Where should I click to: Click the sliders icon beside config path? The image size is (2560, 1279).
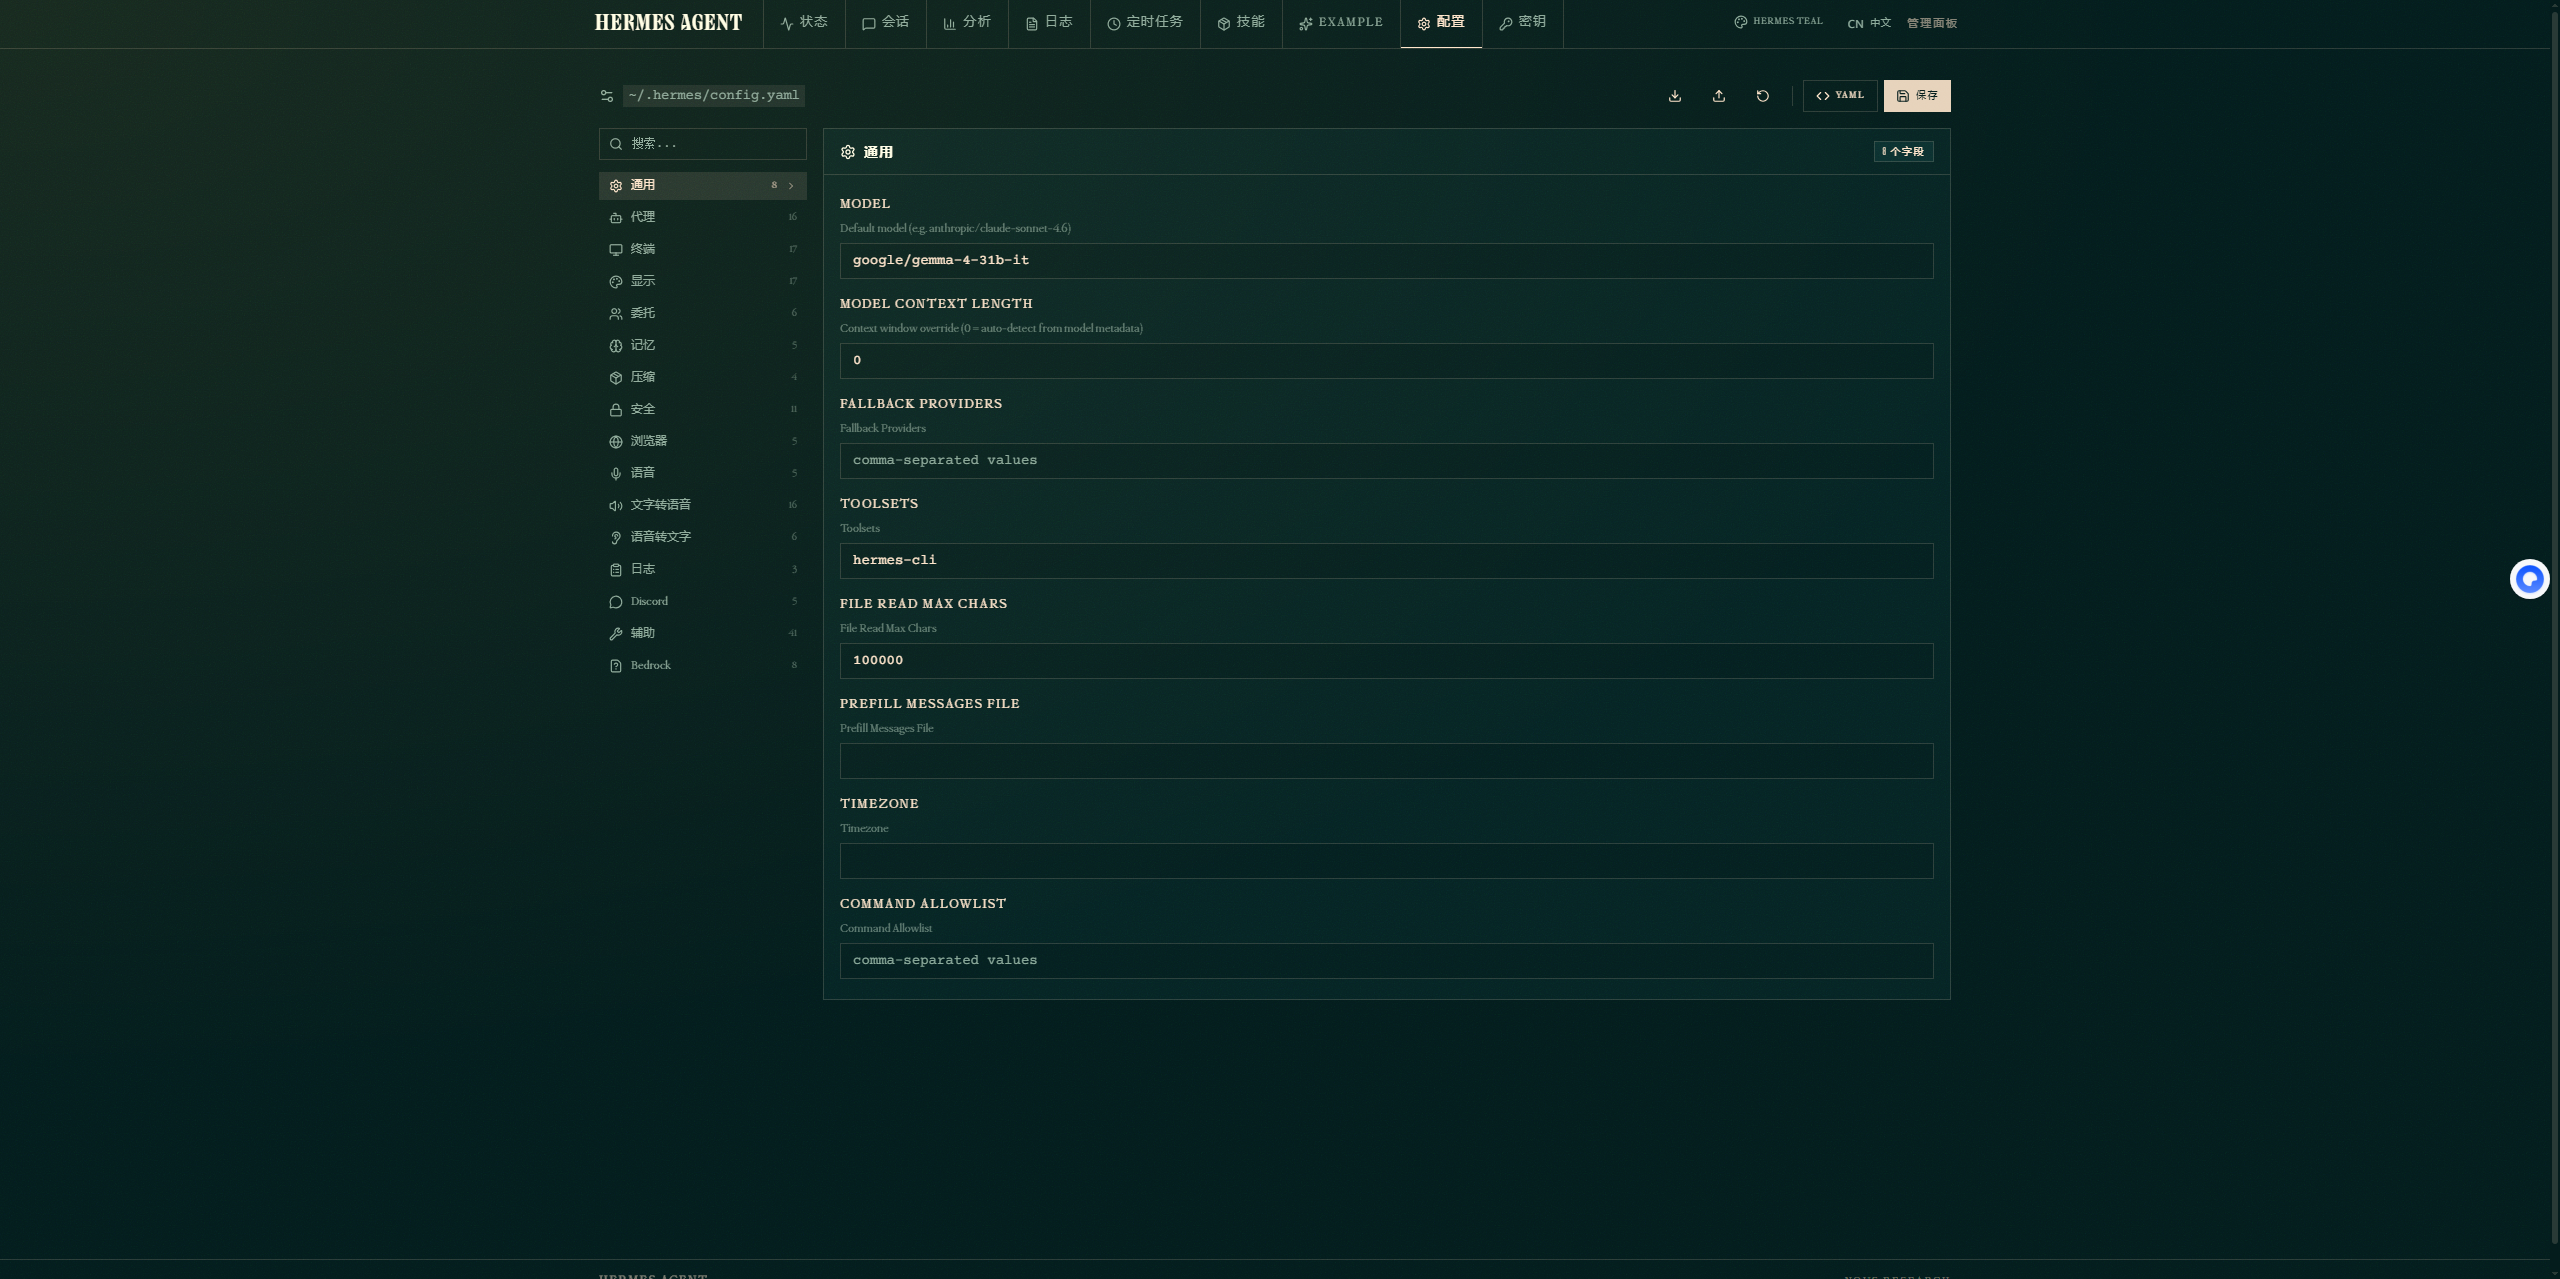tap(607, 96)
